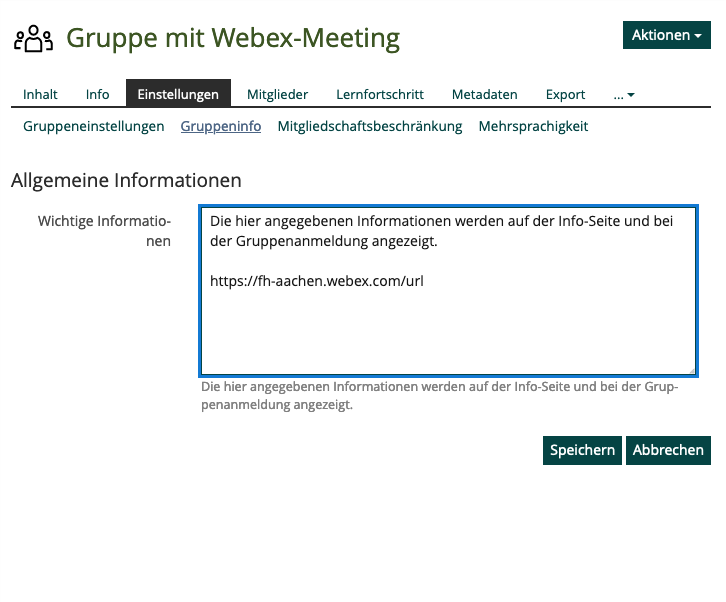Click the group icon beside the title

[x=33, y=38]
